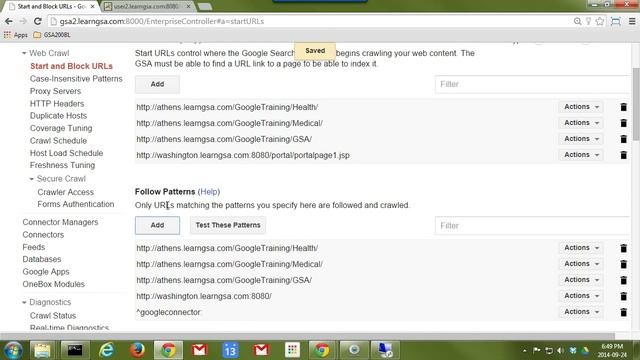
Task: Open Actions dropdown for Health start URL
Action: pos(581,107)
